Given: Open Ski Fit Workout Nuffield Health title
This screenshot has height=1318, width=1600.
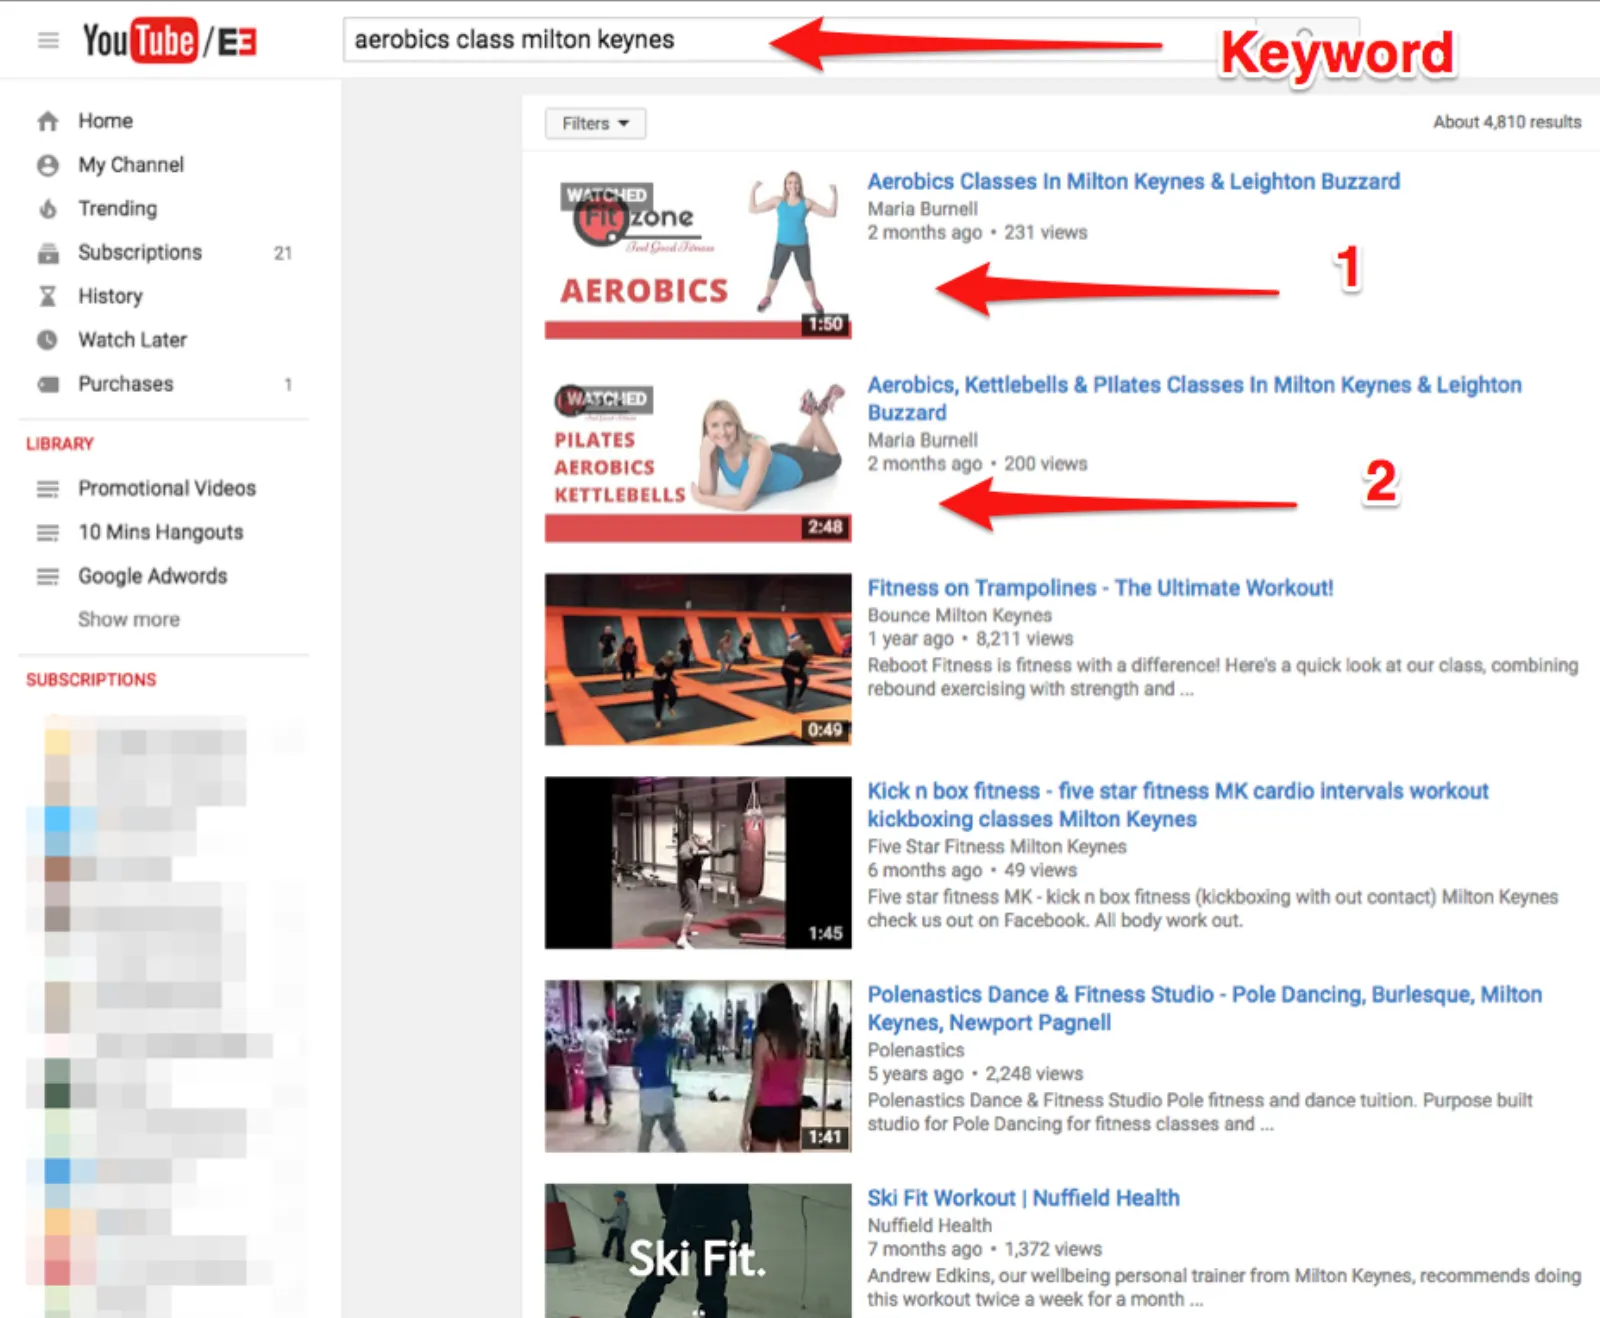Looking at the screenshot, I should point(1023,1198).
